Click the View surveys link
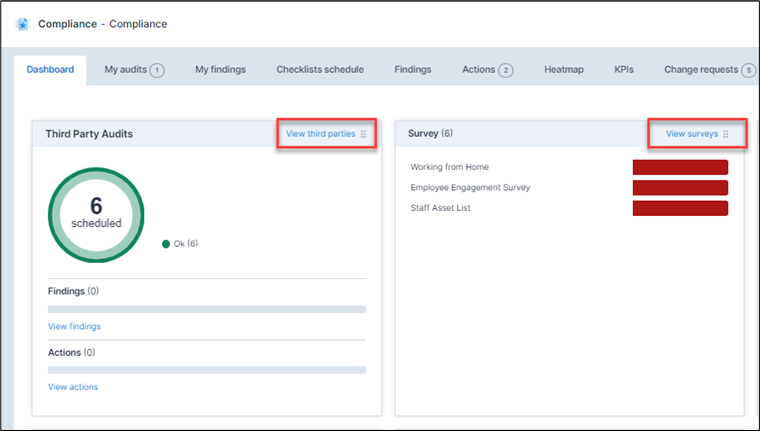This screenshot has width=760, height=431. pos(692,134)
